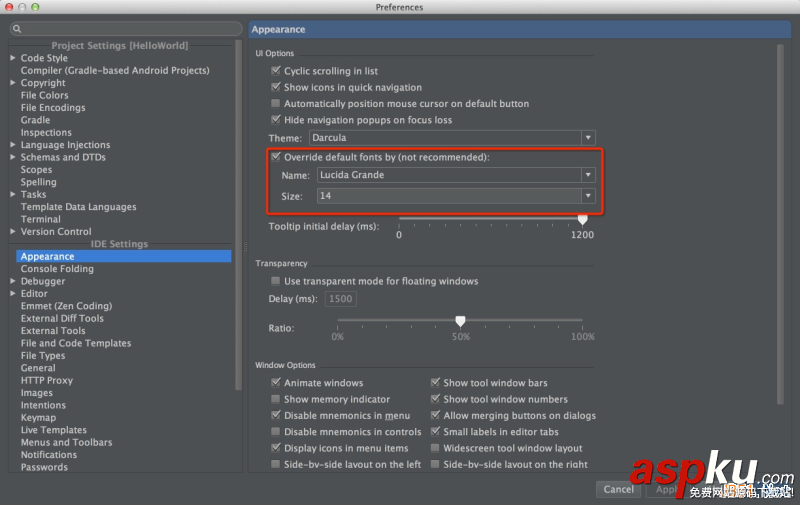Viewport: 800px width, 505px height.
Task: Expand the Debugger settings node
Action: point(13,281)
